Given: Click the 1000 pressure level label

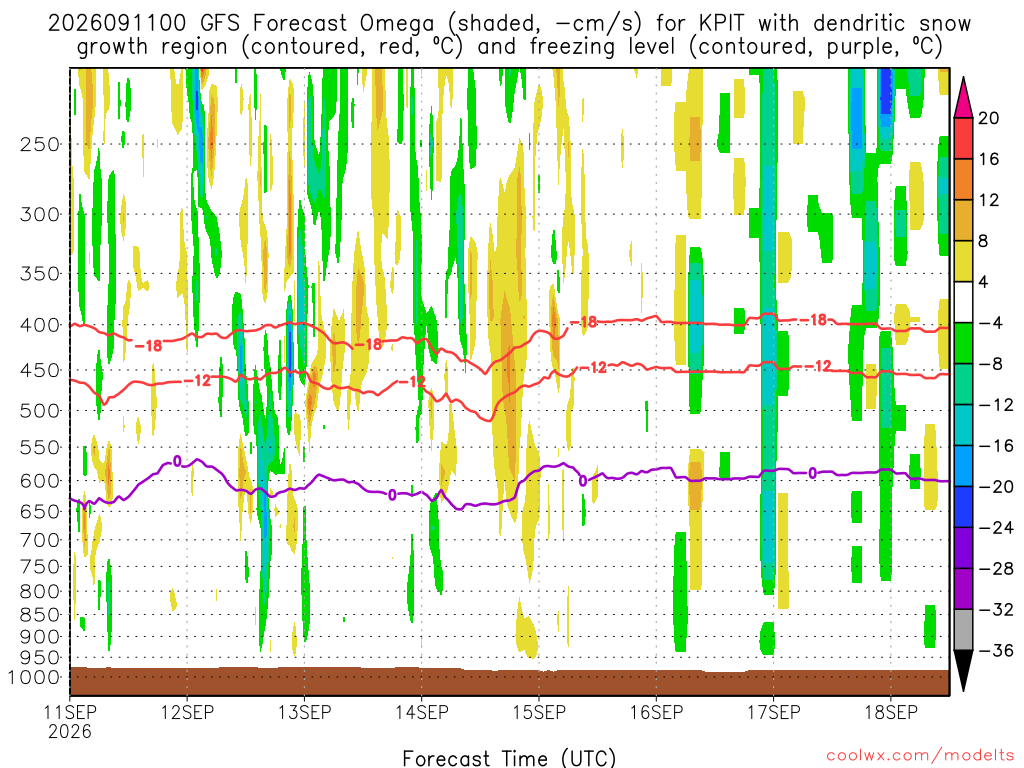Looking at the screenshot, I should pos(35,677).
